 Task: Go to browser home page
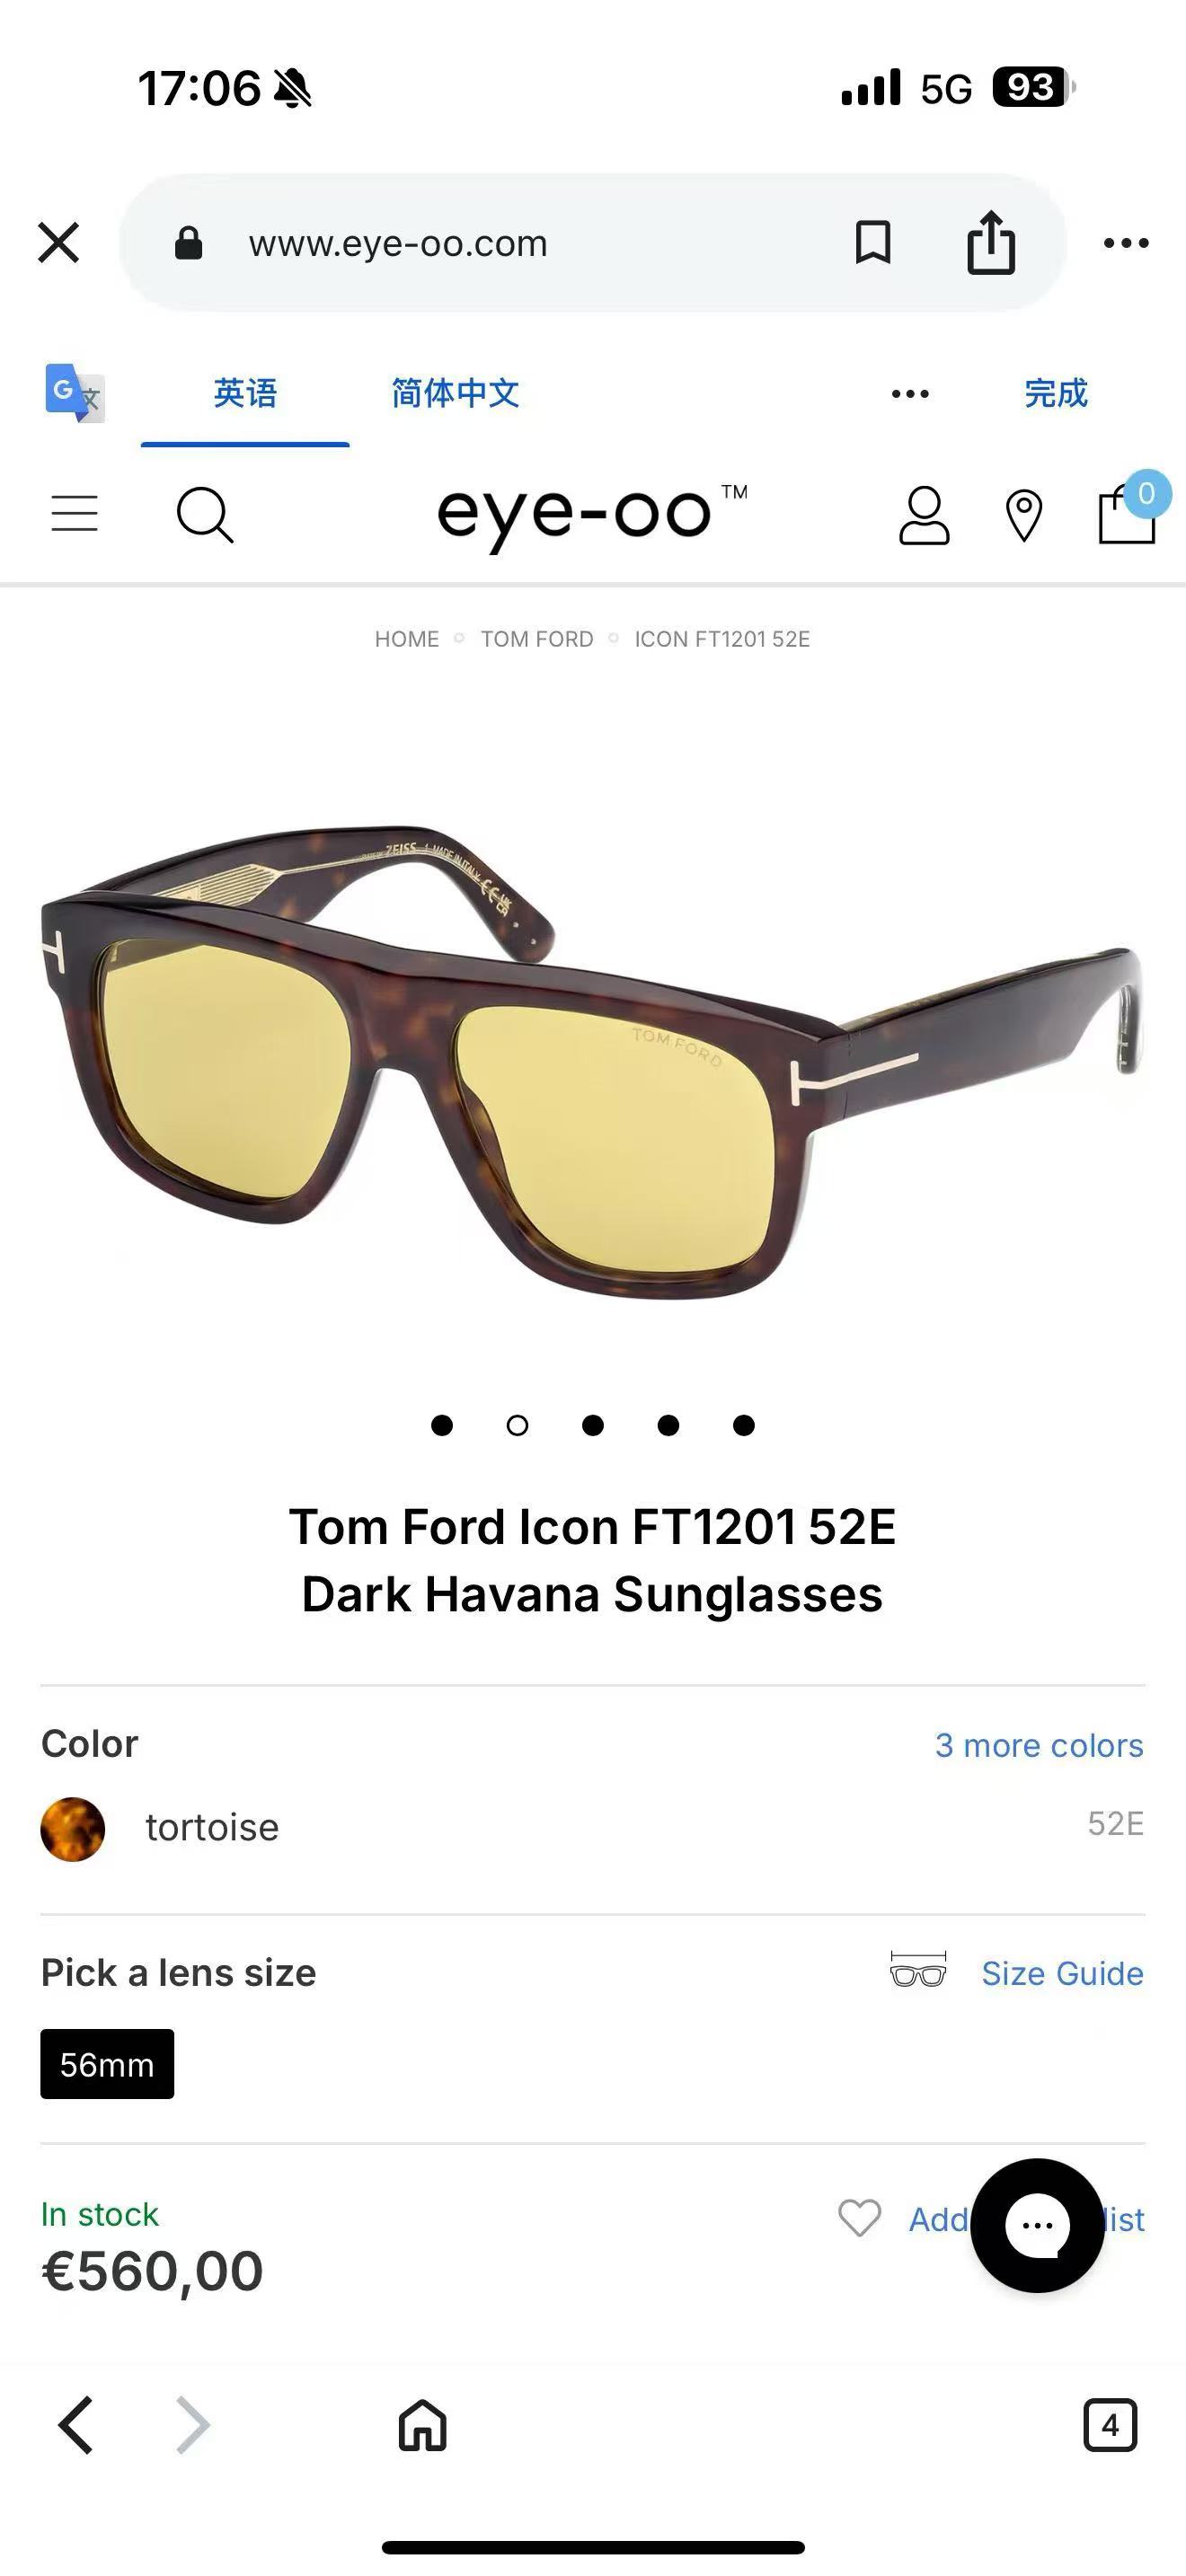point(422,2425)
